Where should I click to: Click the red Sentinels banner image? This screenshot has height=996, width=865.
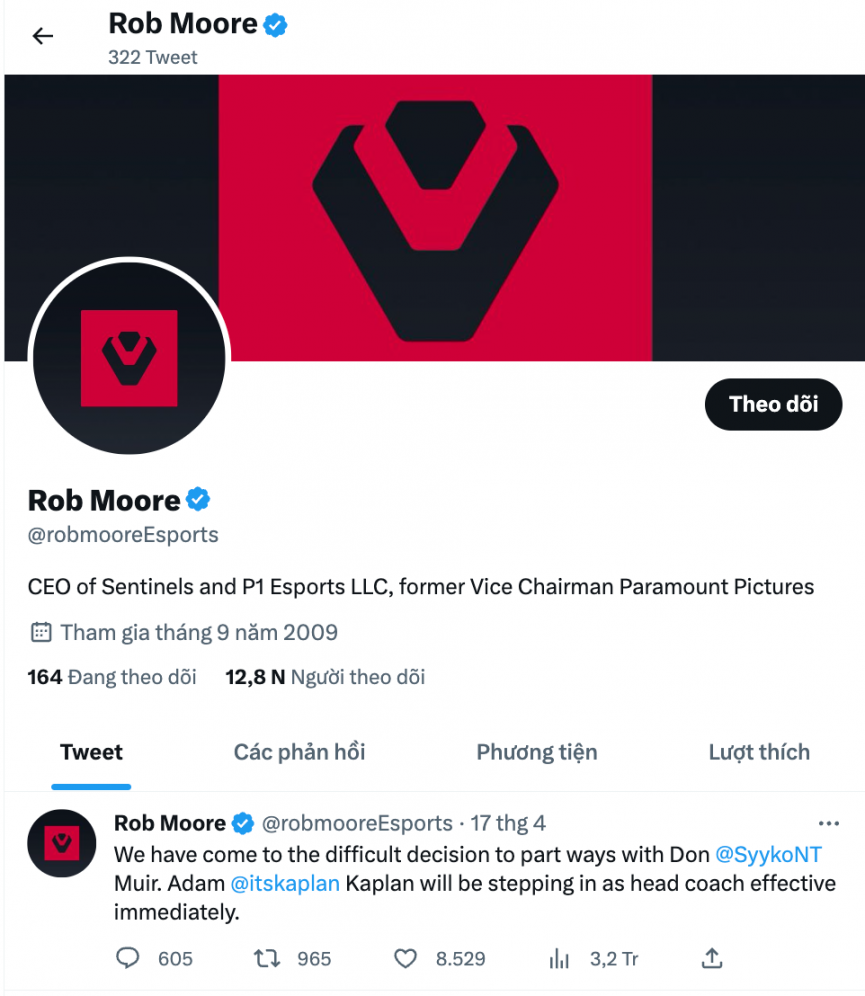[x=435, y=200]
